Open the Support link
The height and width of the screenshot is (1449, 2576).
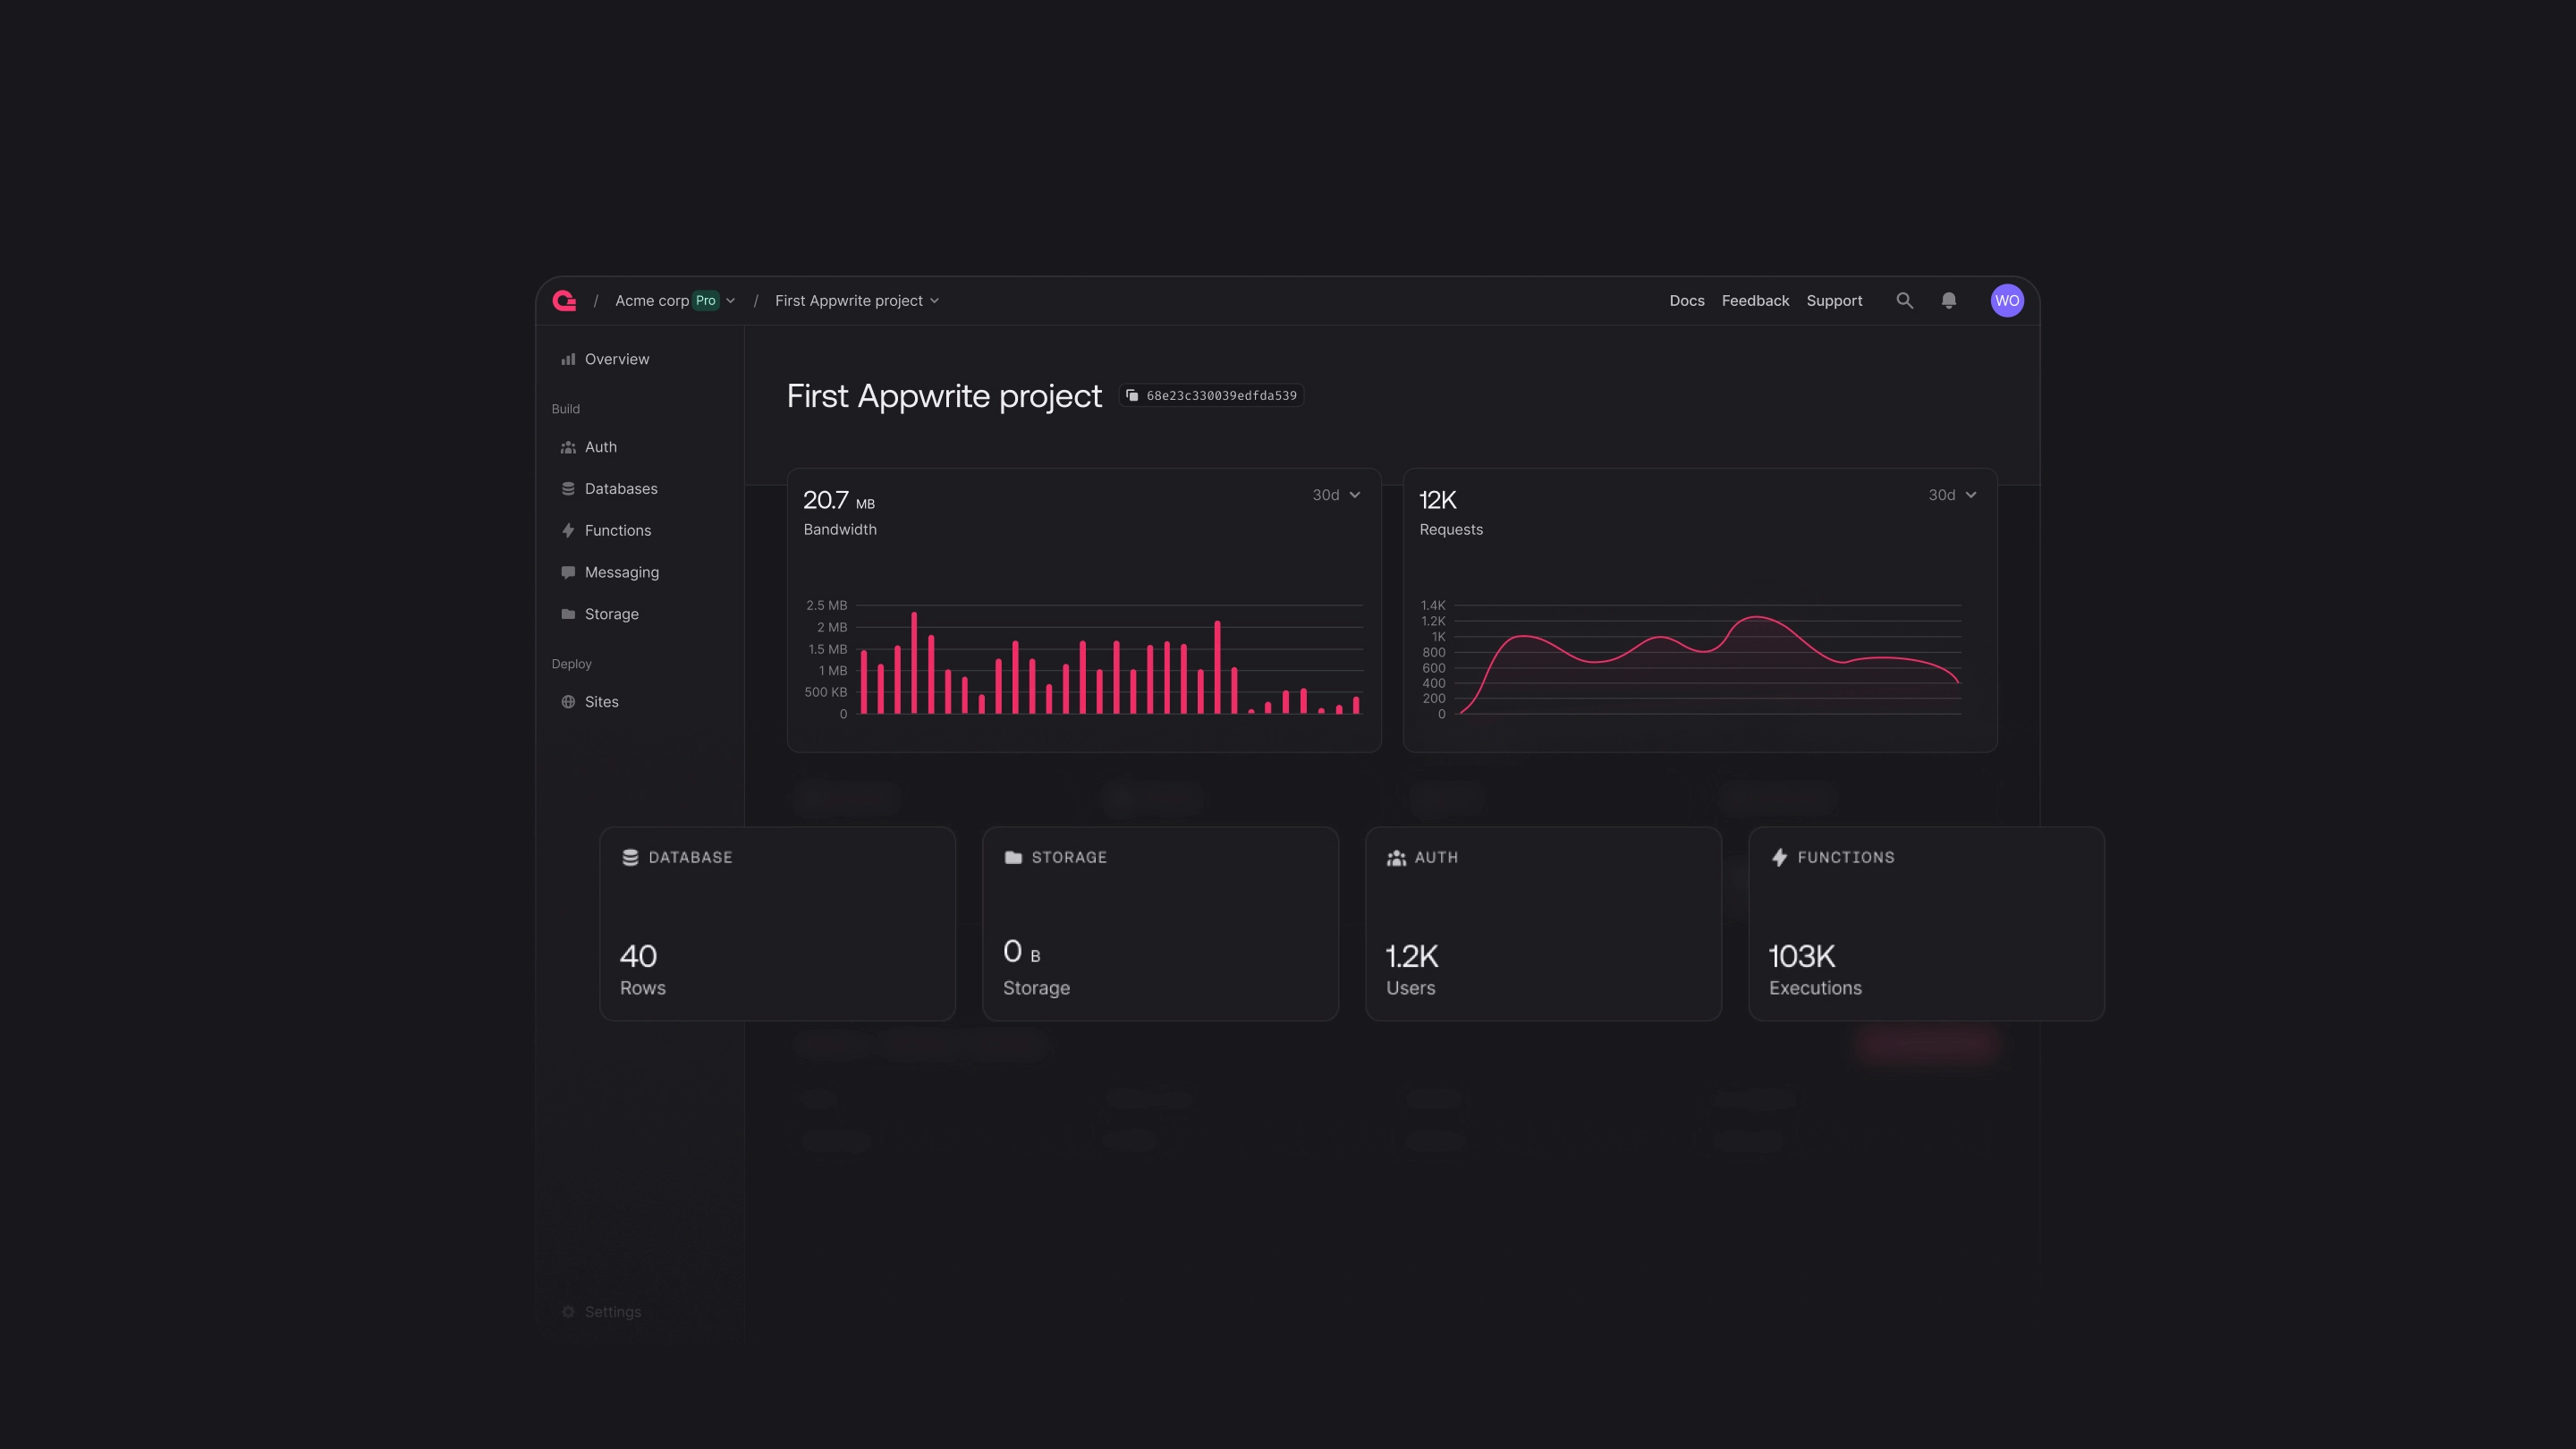pyautogui.click(x=1834, y=300)
